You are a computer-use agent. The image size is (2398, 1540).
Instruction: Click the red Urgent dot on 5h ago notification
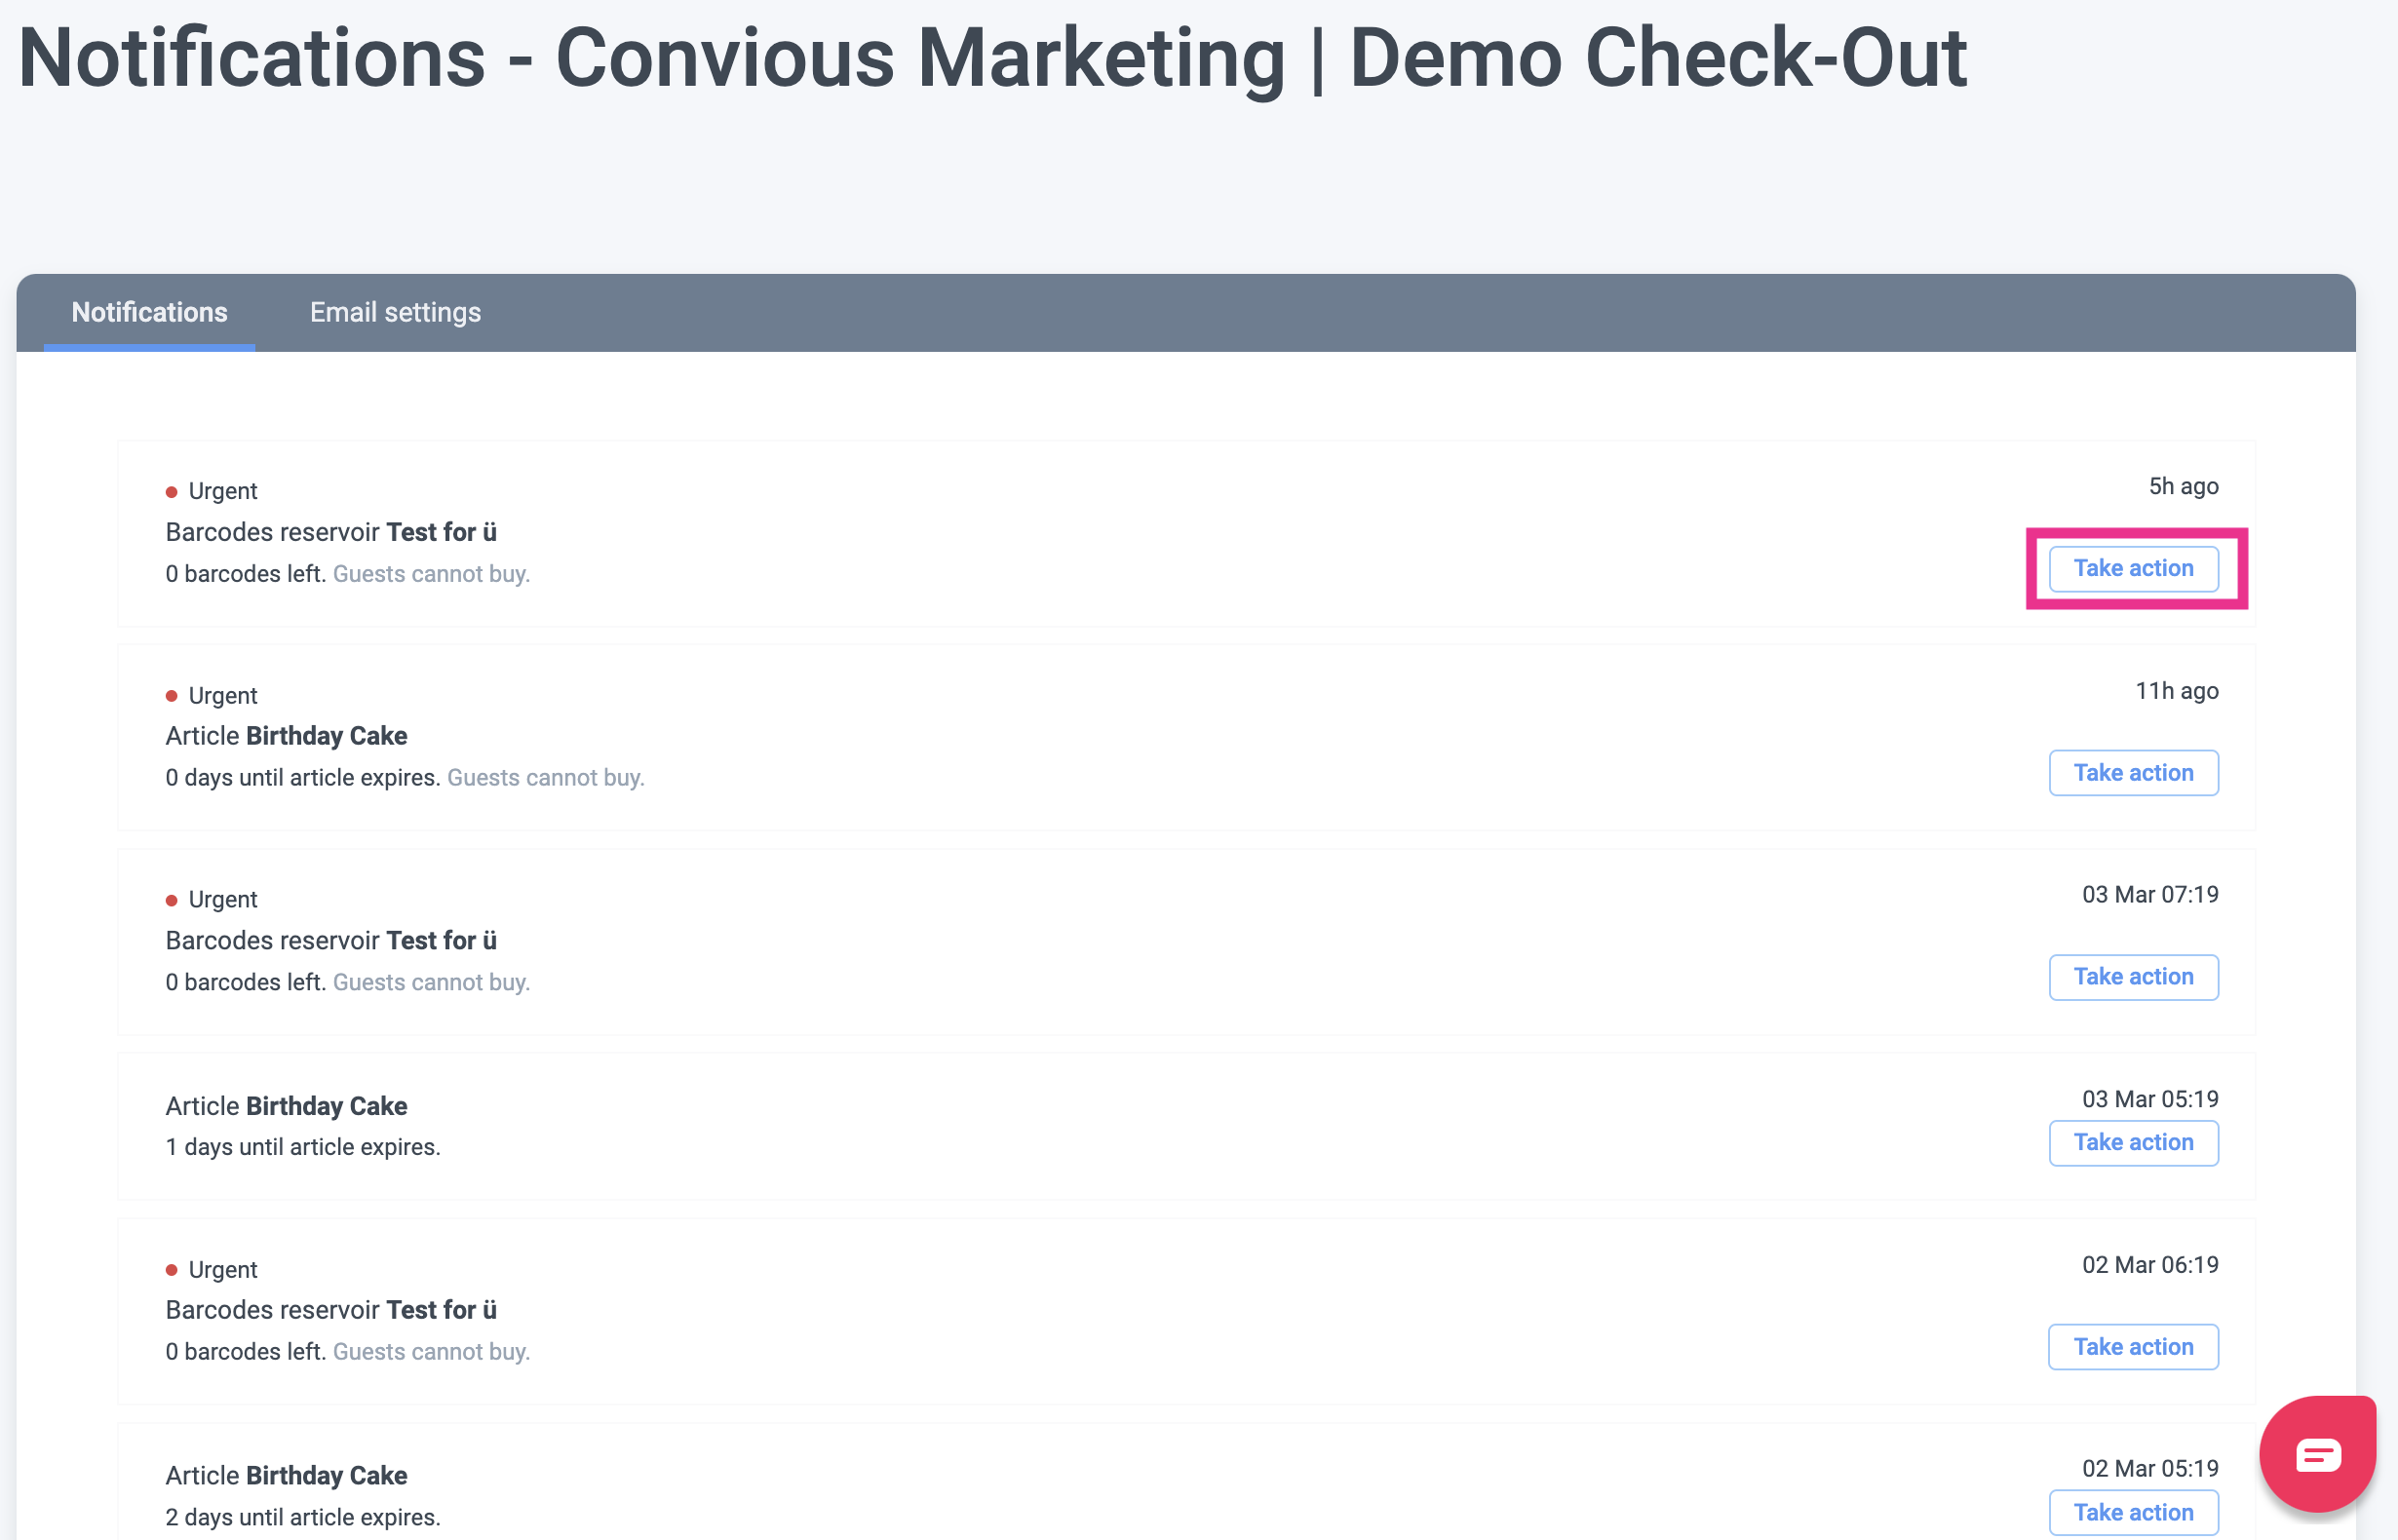pyautogui.click(x=172, y=492)
